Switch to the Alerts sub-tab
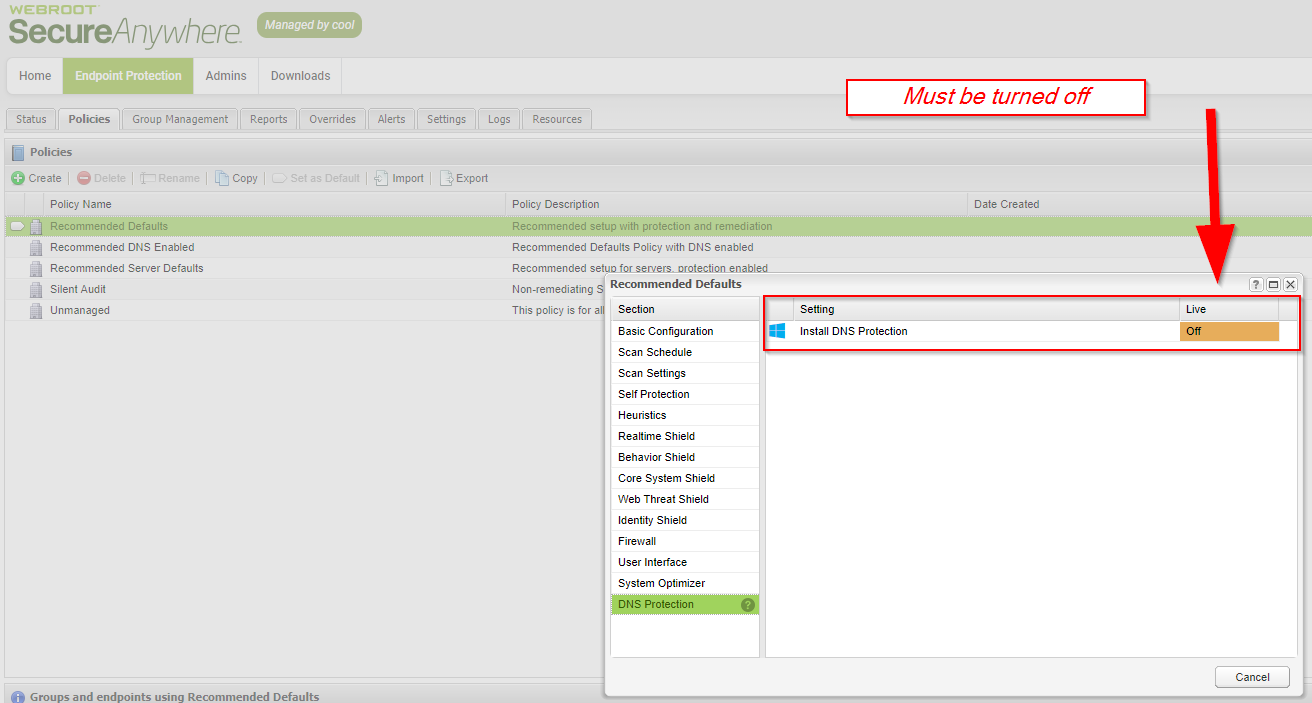 [x=391, y=119]
